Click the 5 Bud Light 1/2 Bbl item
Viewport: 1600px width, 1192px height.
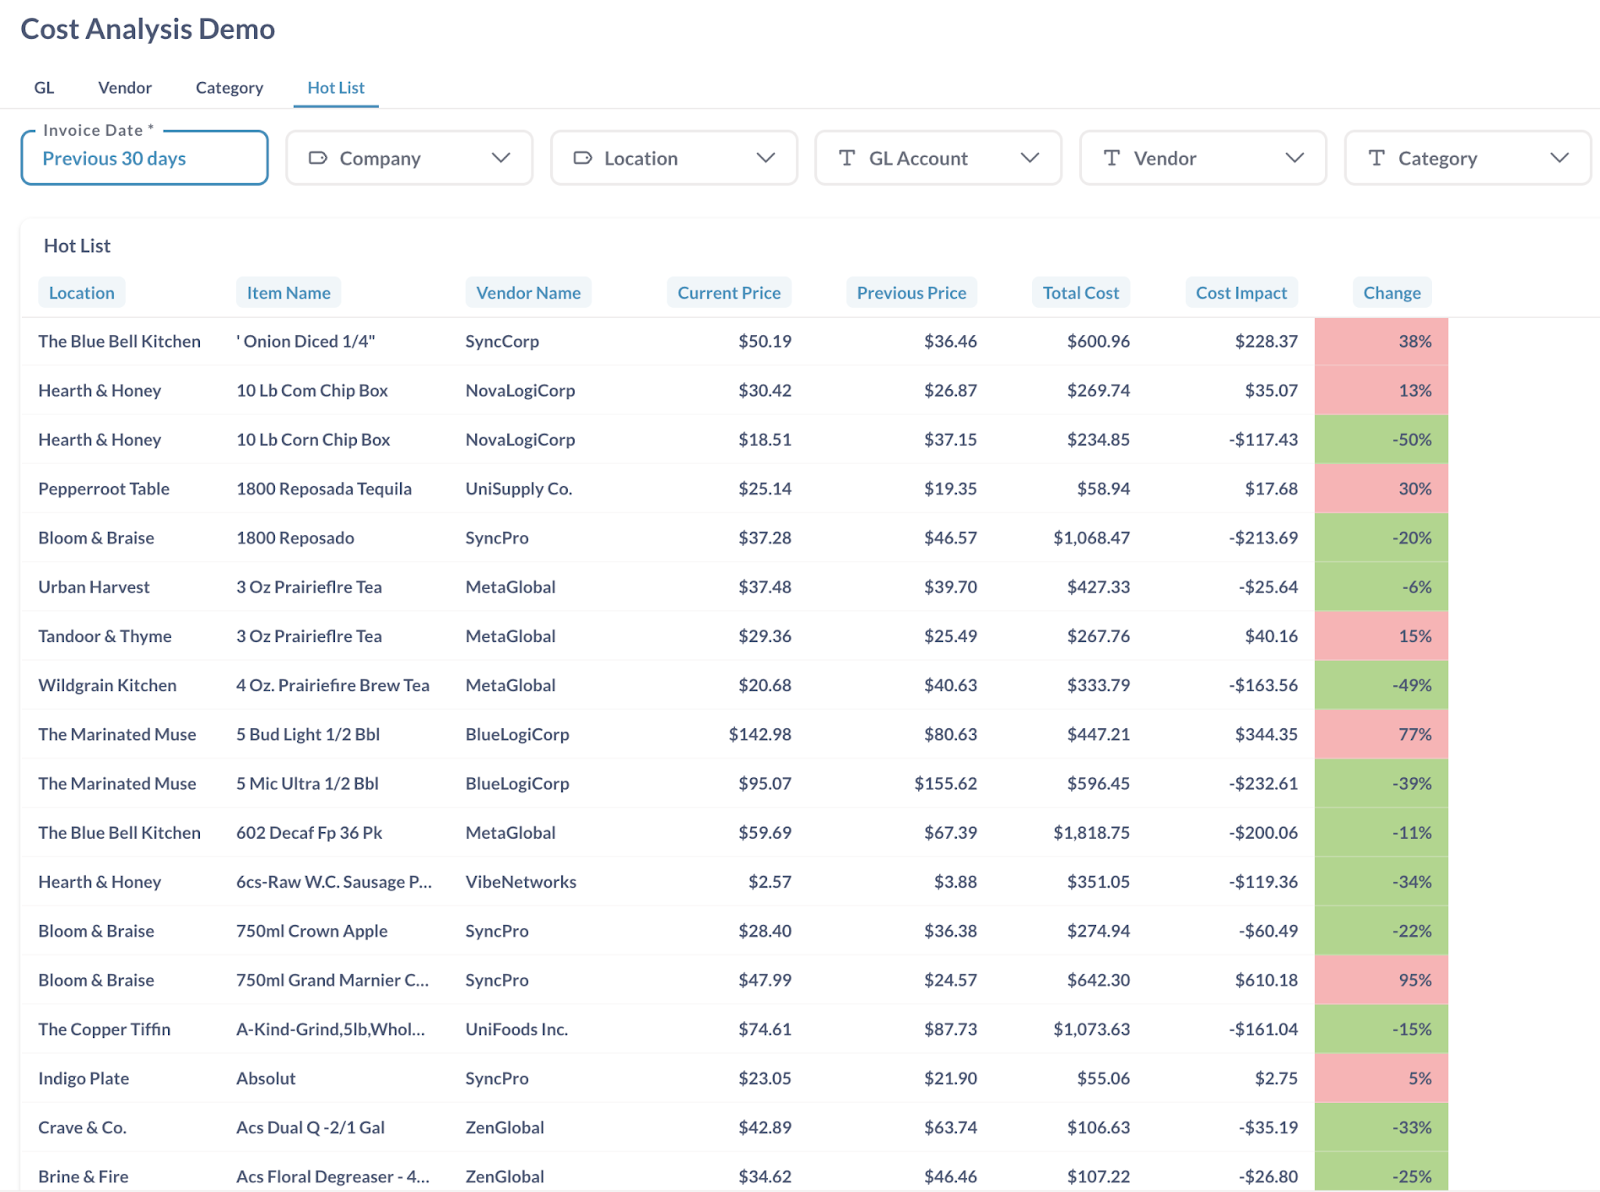click(x=308, y=735)
